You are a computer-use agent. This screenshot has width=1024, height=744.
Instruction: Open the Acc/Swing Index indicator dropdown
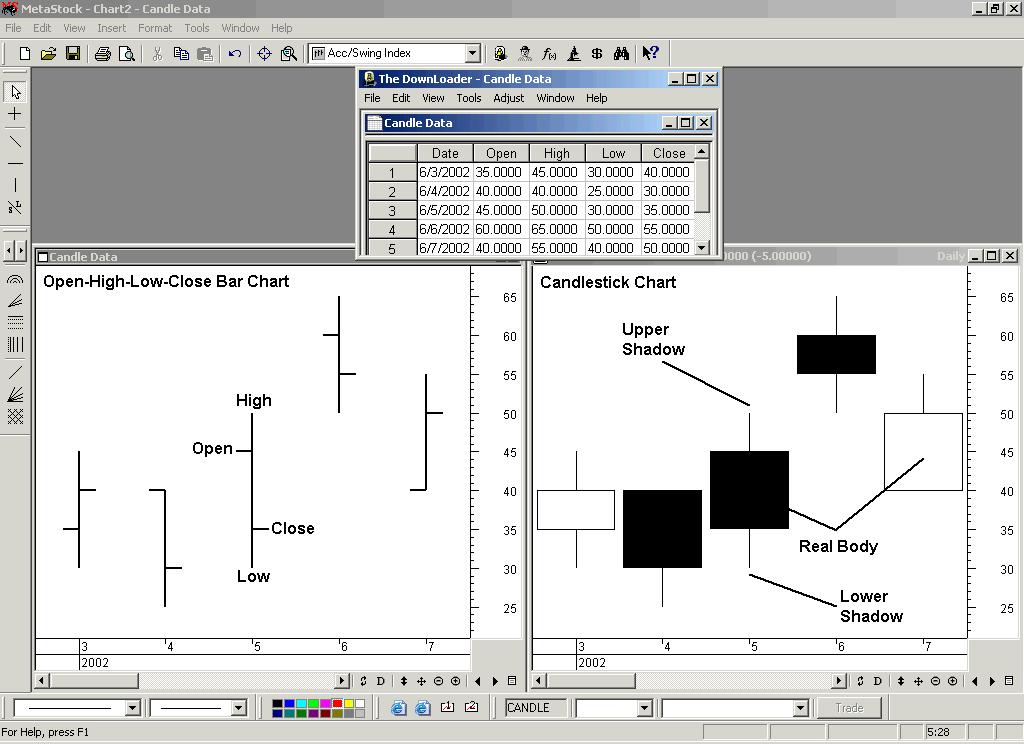pyautogui.click(x=474, y=53)
